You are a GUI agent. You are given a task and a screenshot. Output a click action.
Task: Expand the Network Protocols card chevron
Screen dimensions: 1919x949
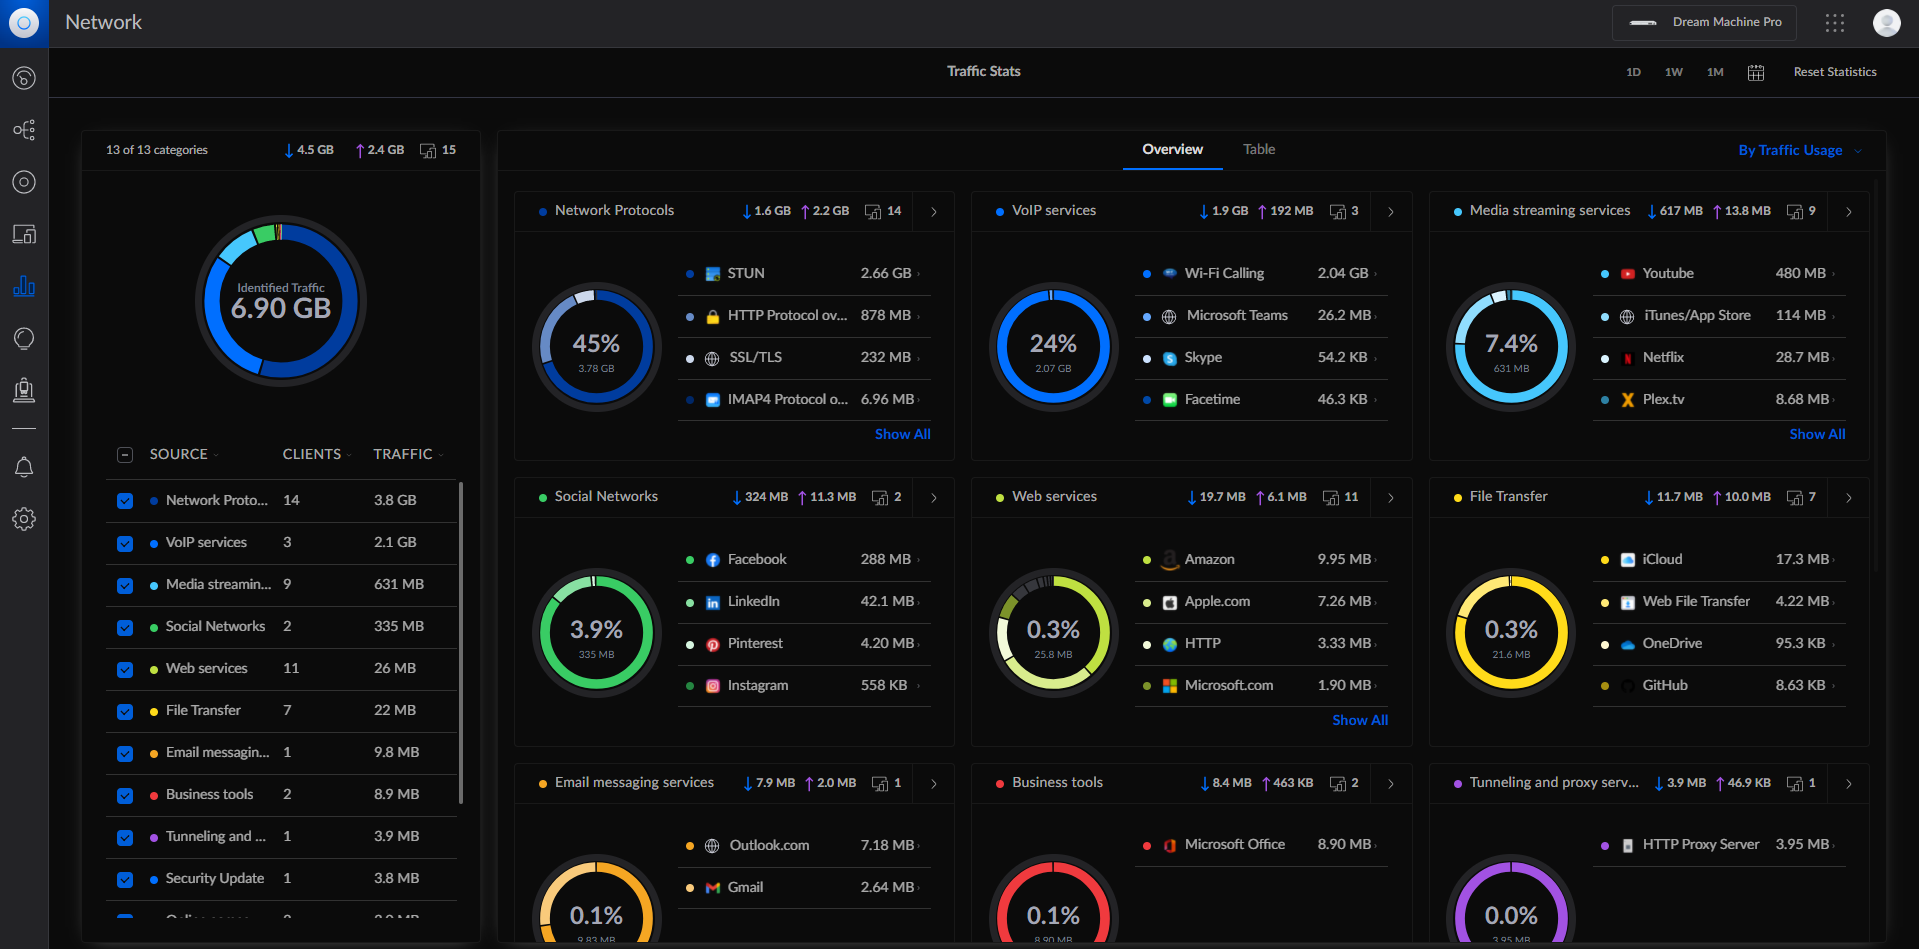pyautogui.click(x=934, y=212)
